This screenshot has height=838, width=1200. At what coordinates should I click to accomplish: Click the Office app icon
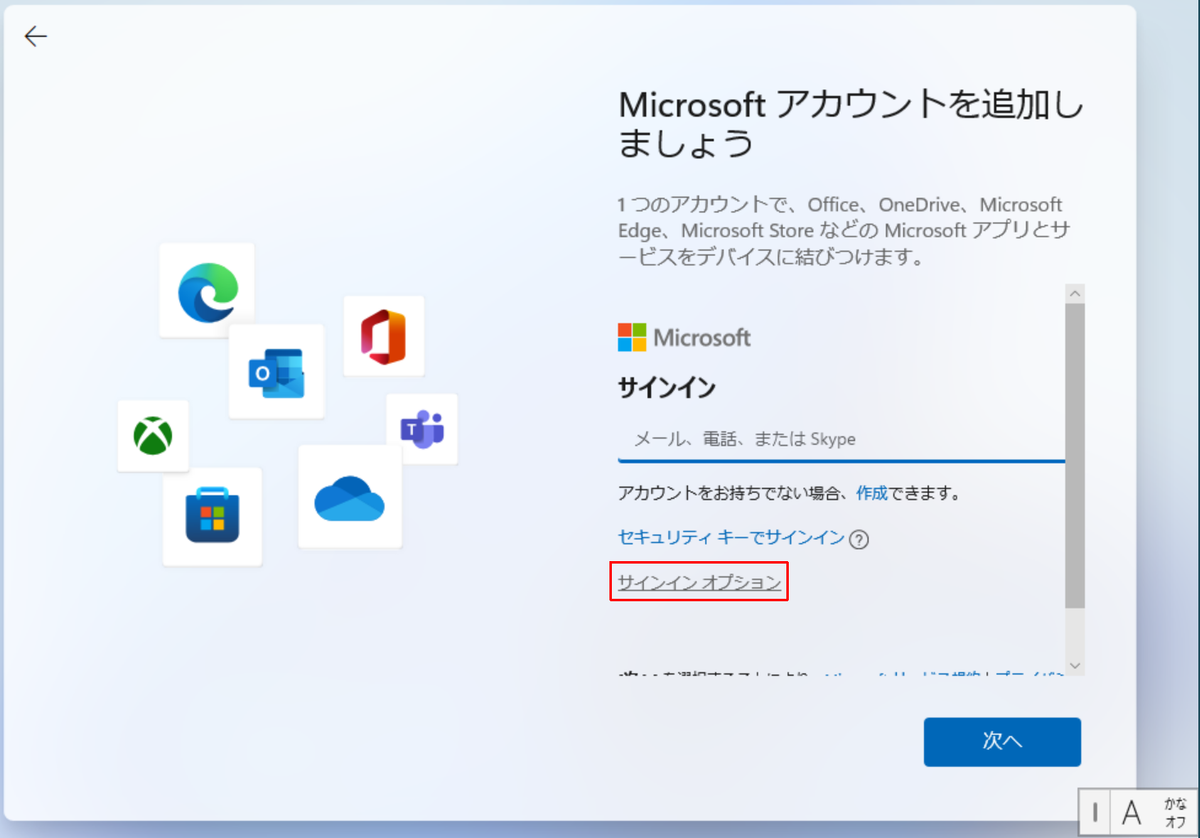384,336
